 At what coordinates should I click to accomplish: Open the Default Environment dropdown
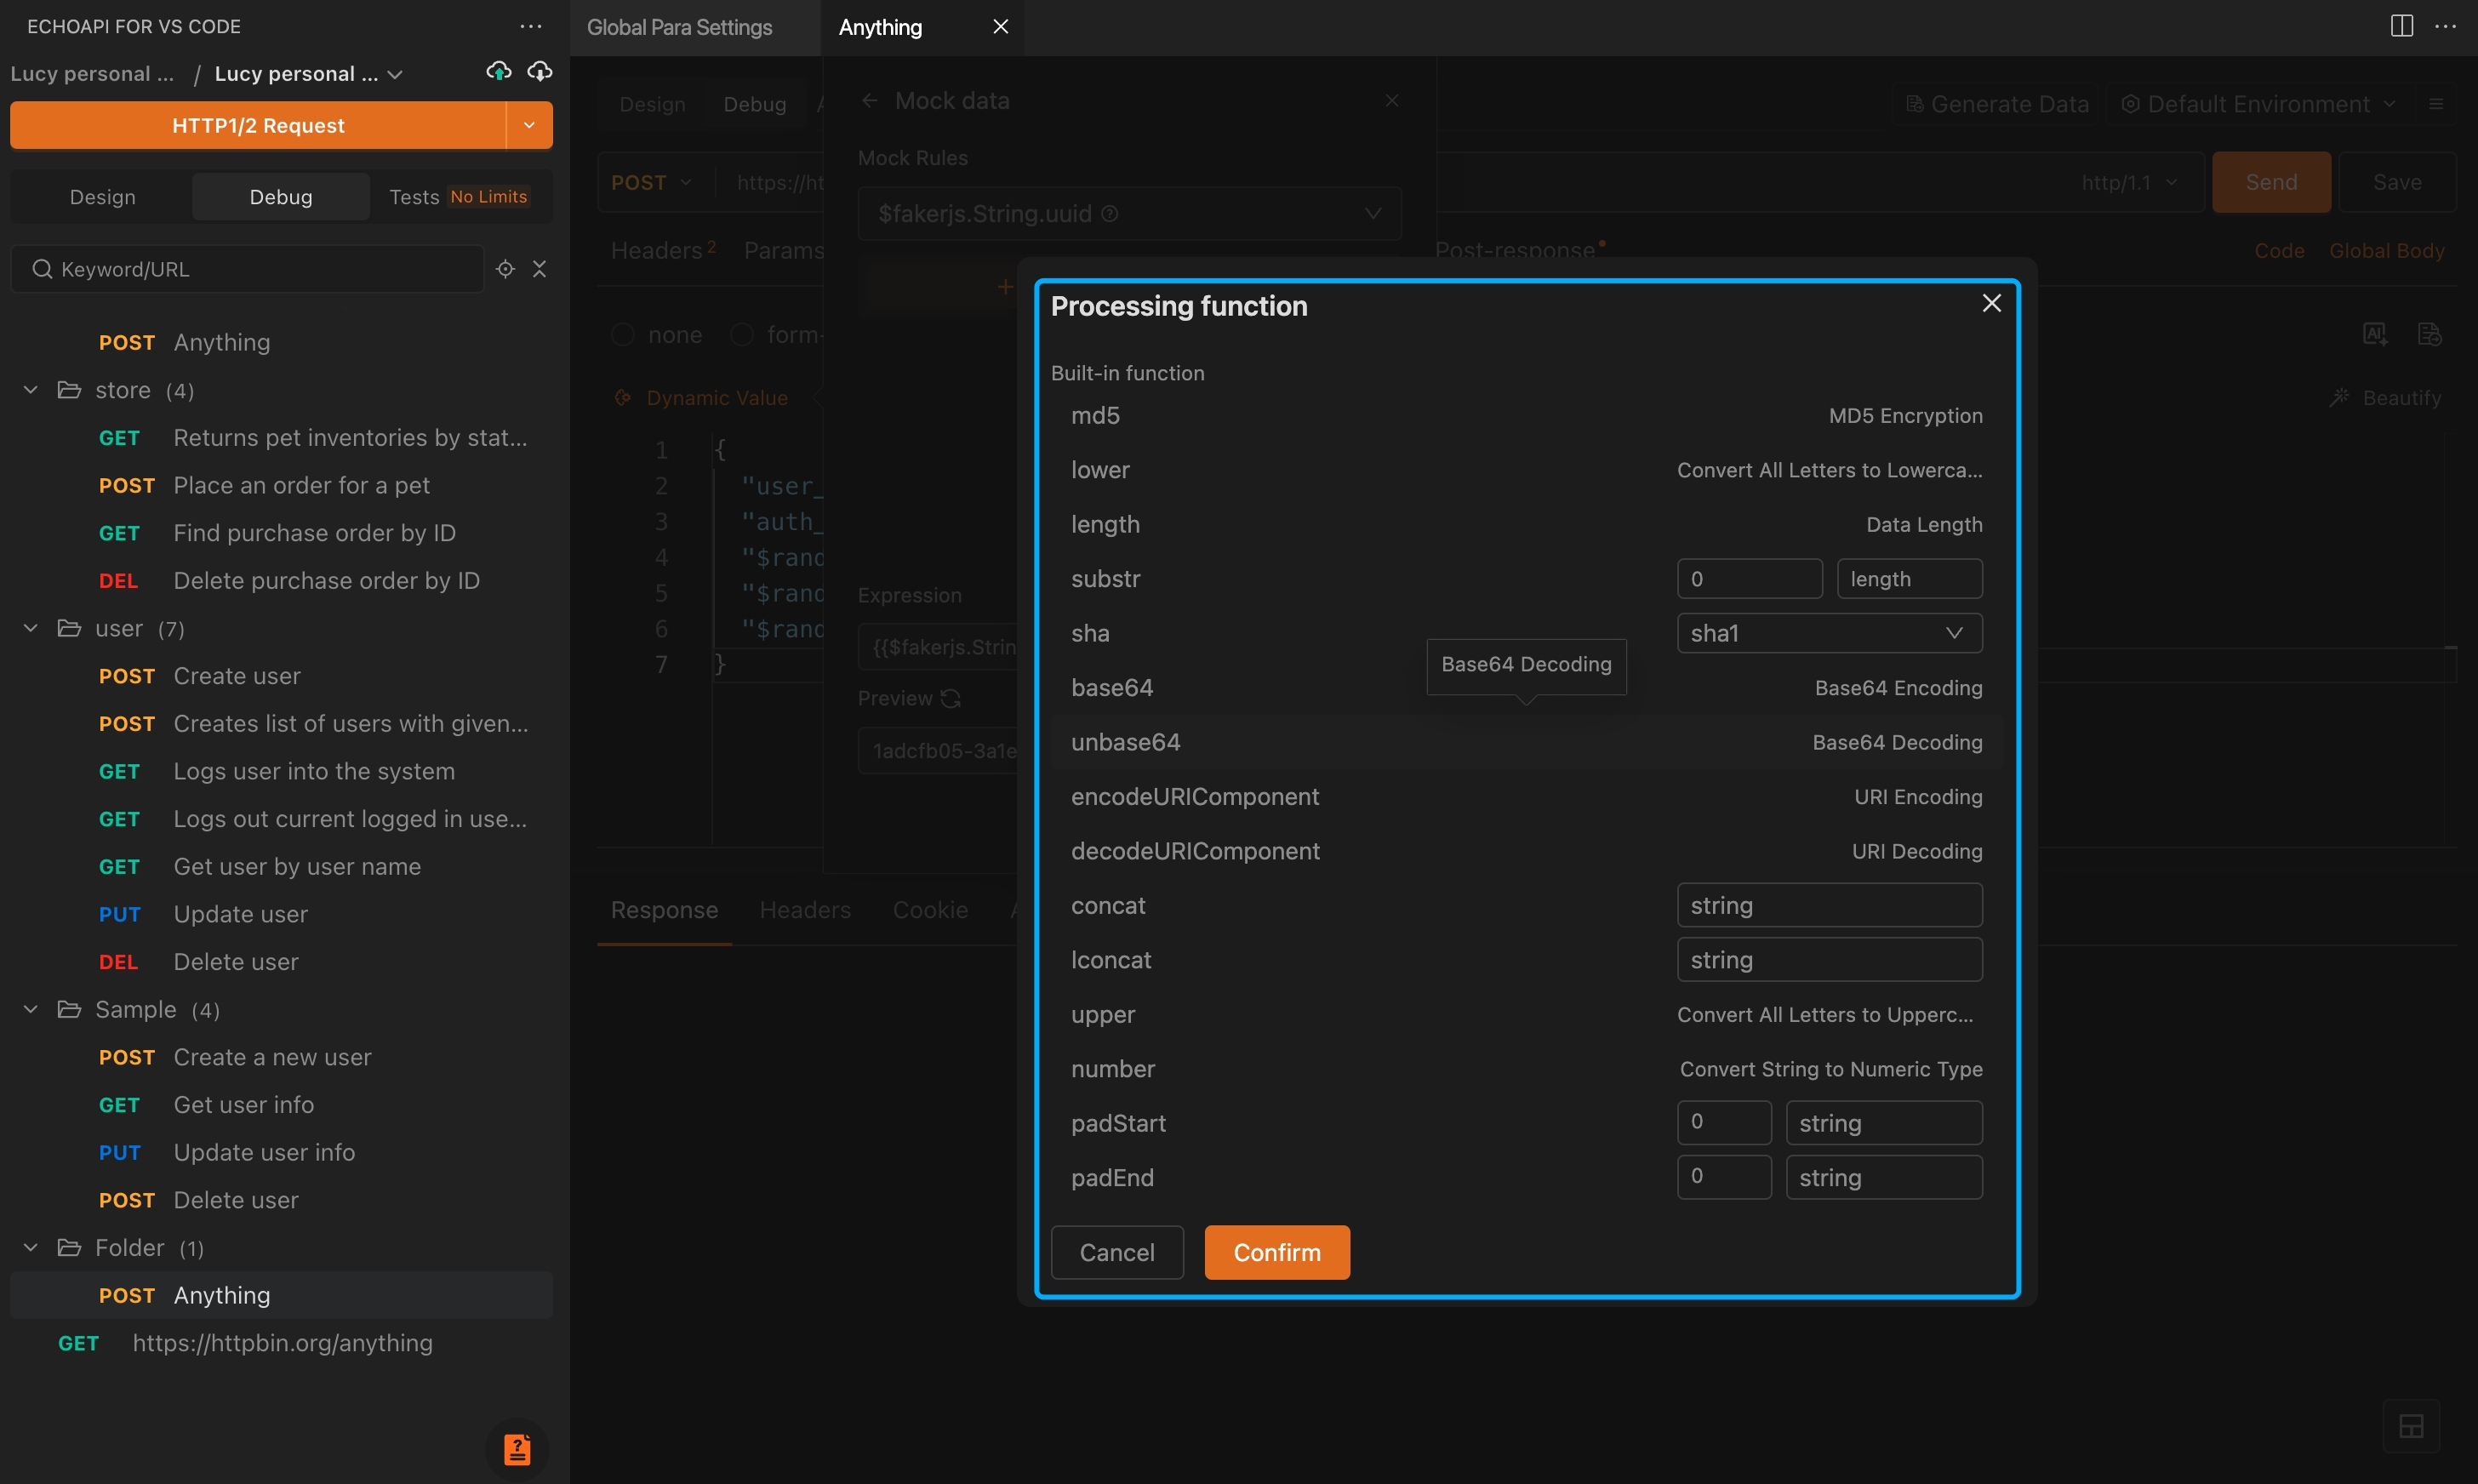(x=2258, y=104)
